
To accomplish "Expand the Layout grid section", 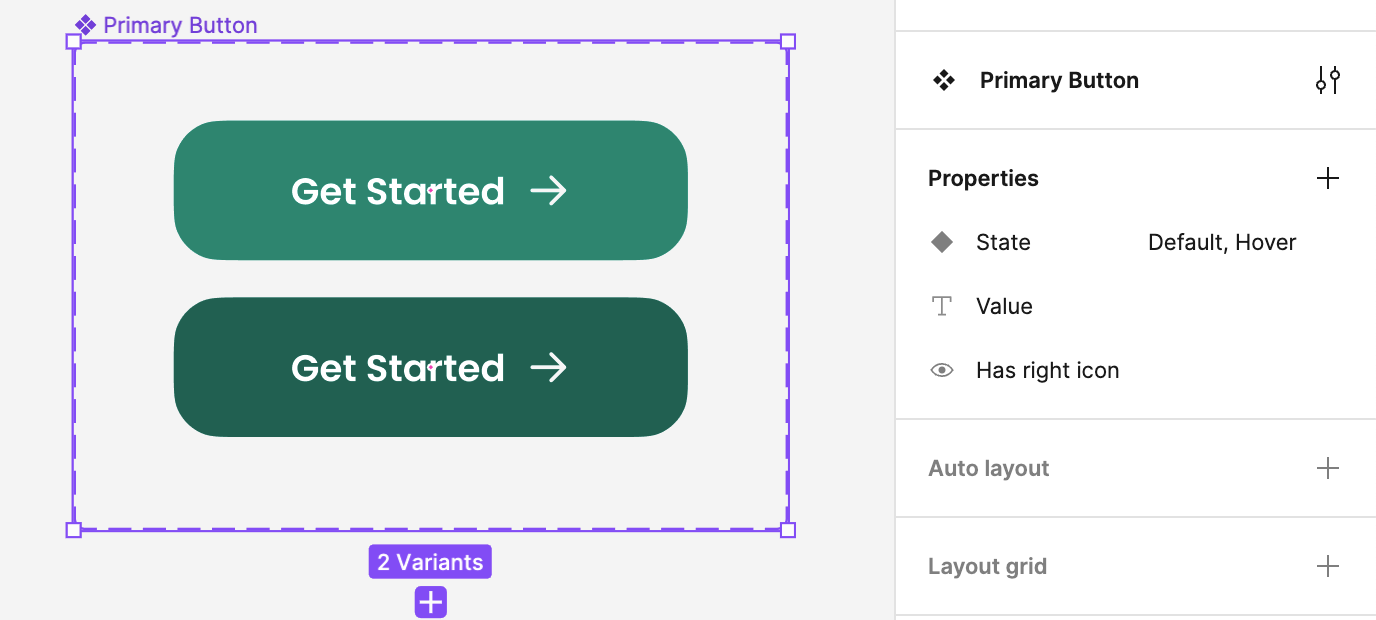I will (x=987, y=566).
